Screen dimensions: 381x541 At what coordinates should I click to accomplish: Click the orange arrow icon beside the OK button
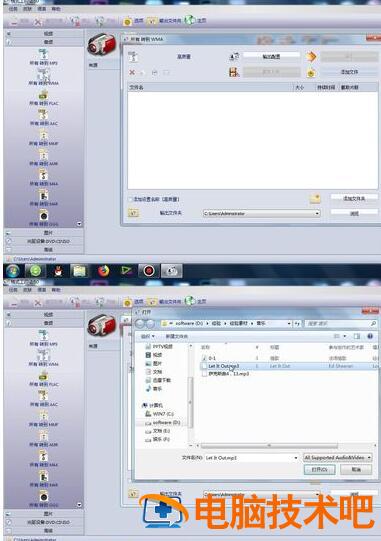click(311, 57)
